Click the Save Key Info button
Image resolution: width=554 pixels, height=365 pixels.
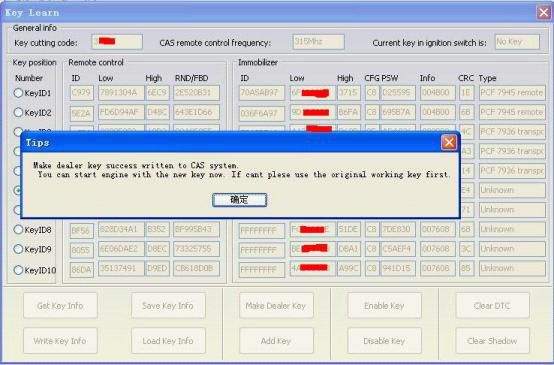168,306
